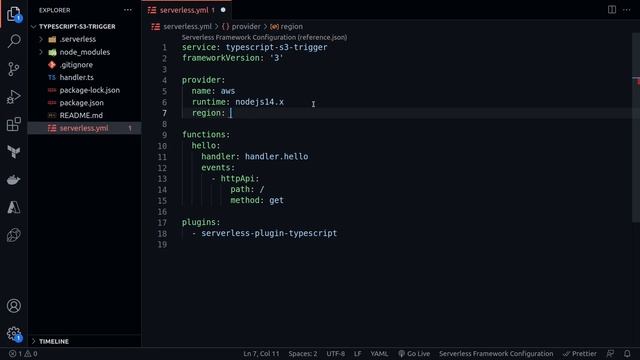Click frameworkVersion: '3' on line 2
The height and width of the screenshot is (360, 640).
(x=232, y=58)
